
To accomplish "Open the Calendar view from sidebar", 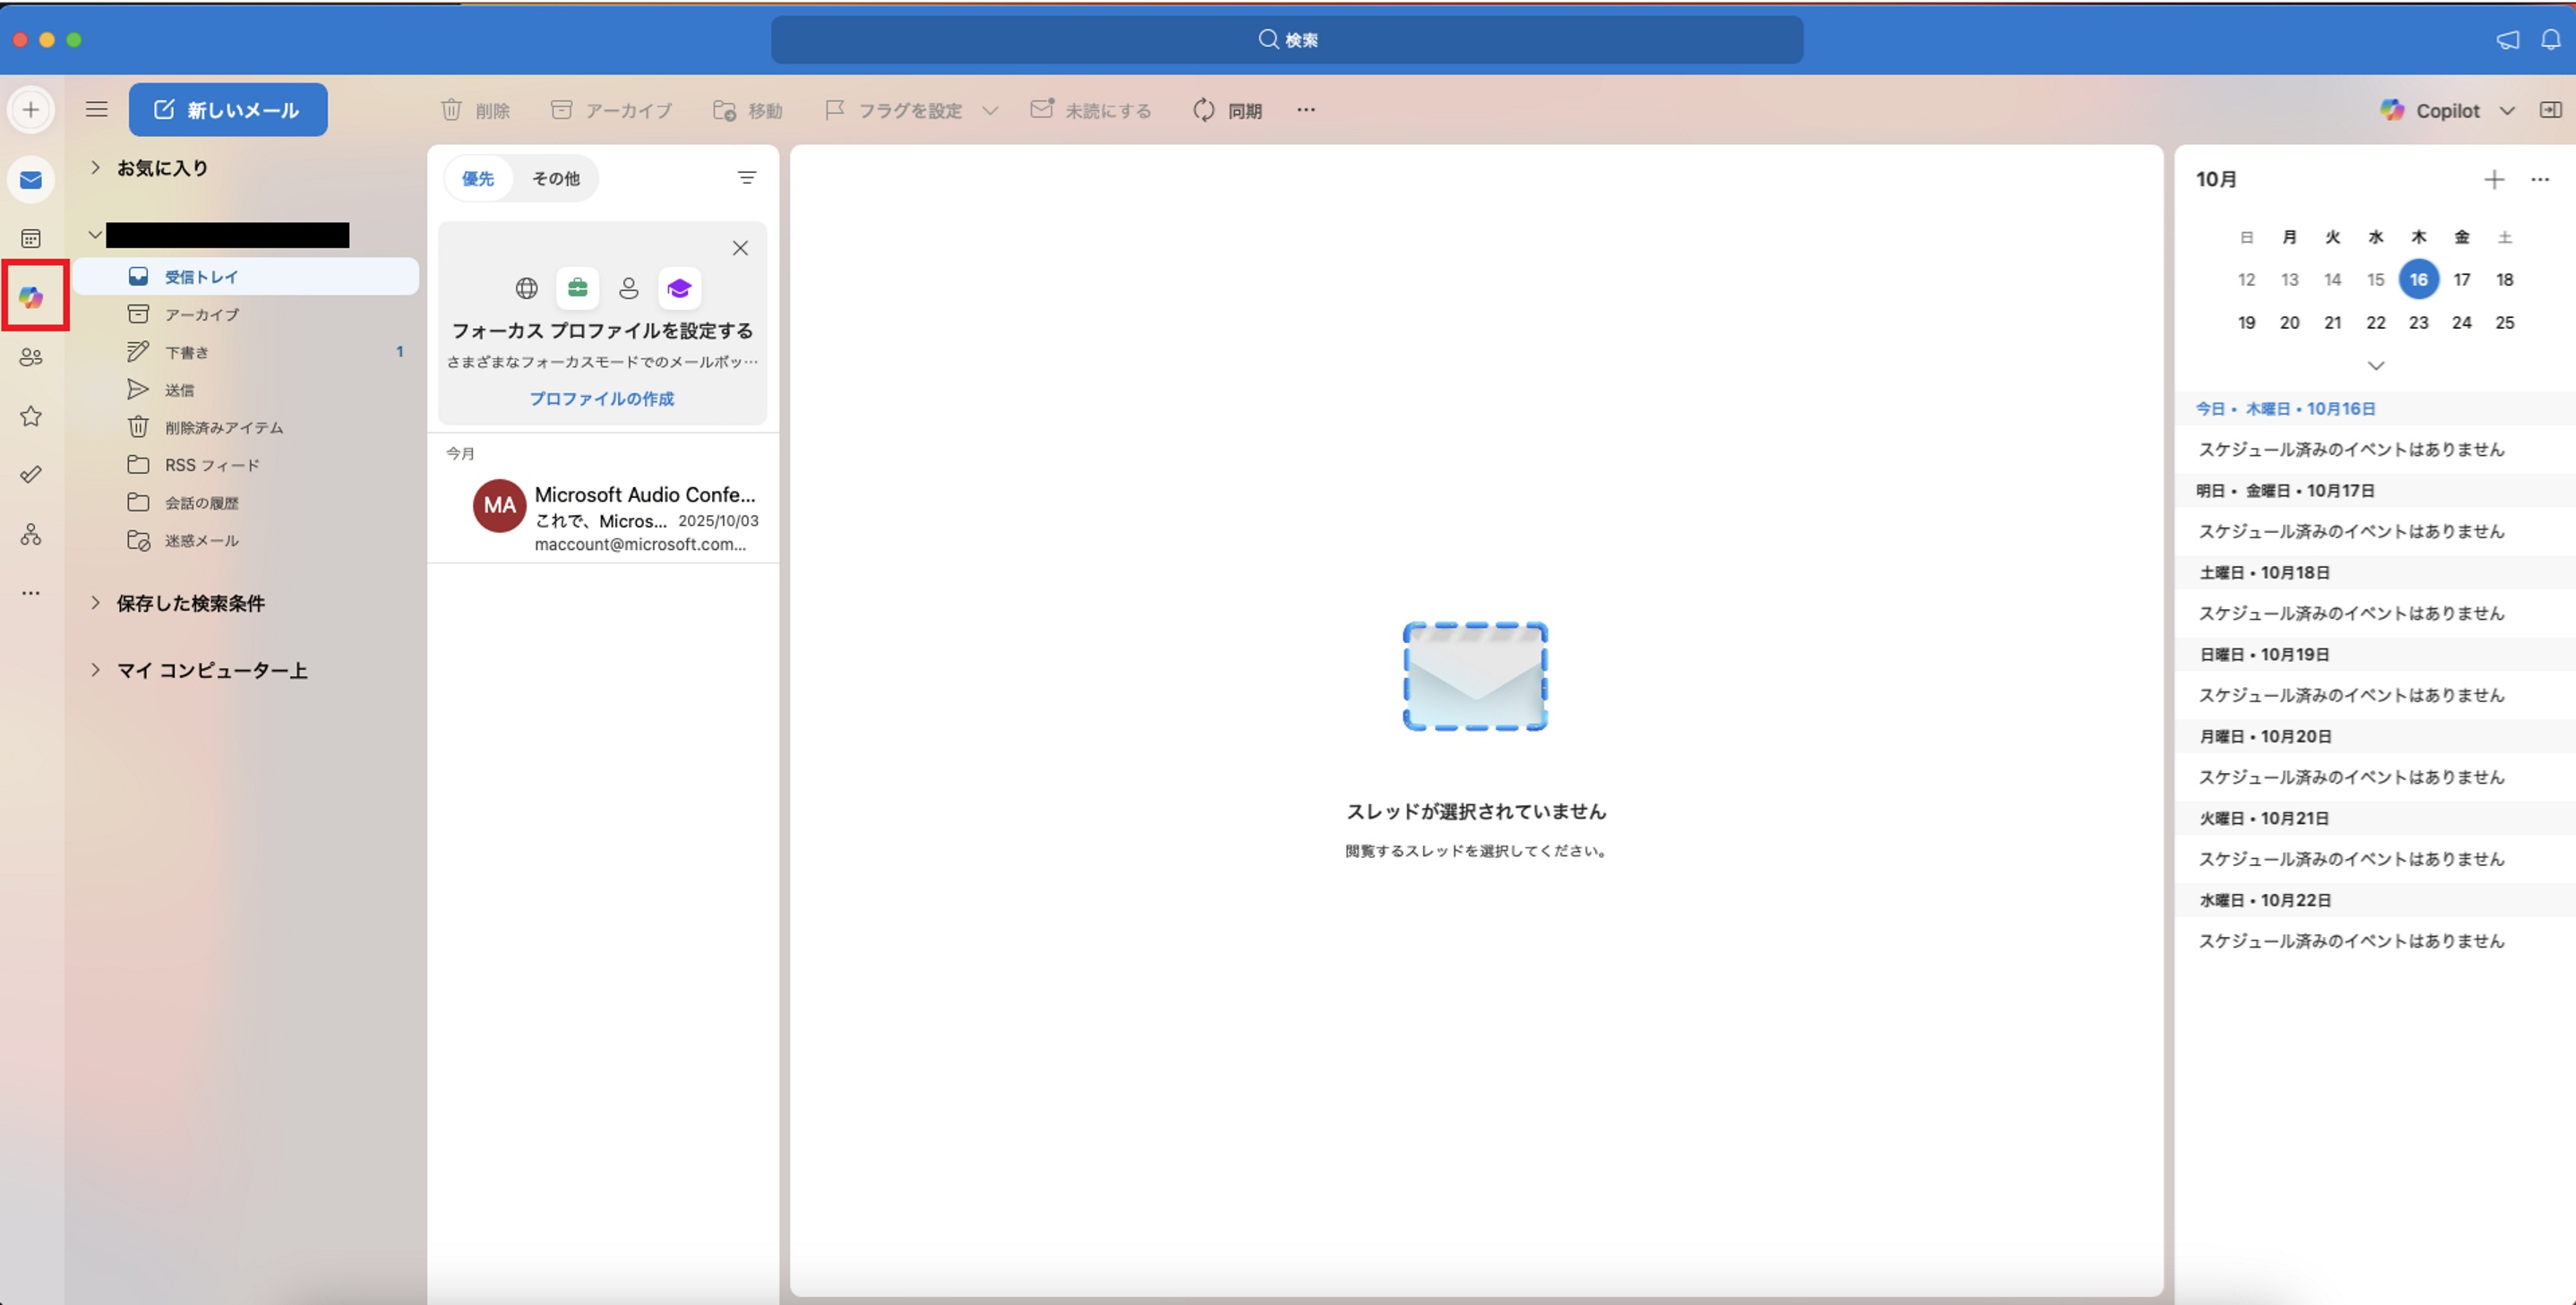I will click(31, 238).
